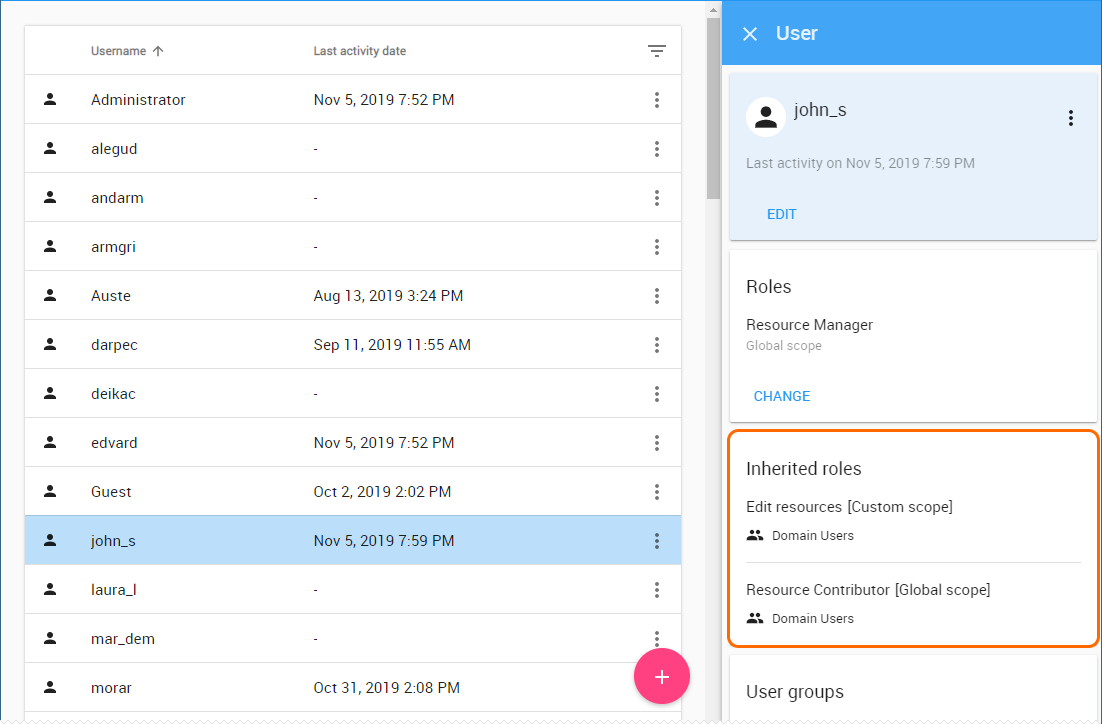
Task: Close the User details panel
Action: pos(750,34)
